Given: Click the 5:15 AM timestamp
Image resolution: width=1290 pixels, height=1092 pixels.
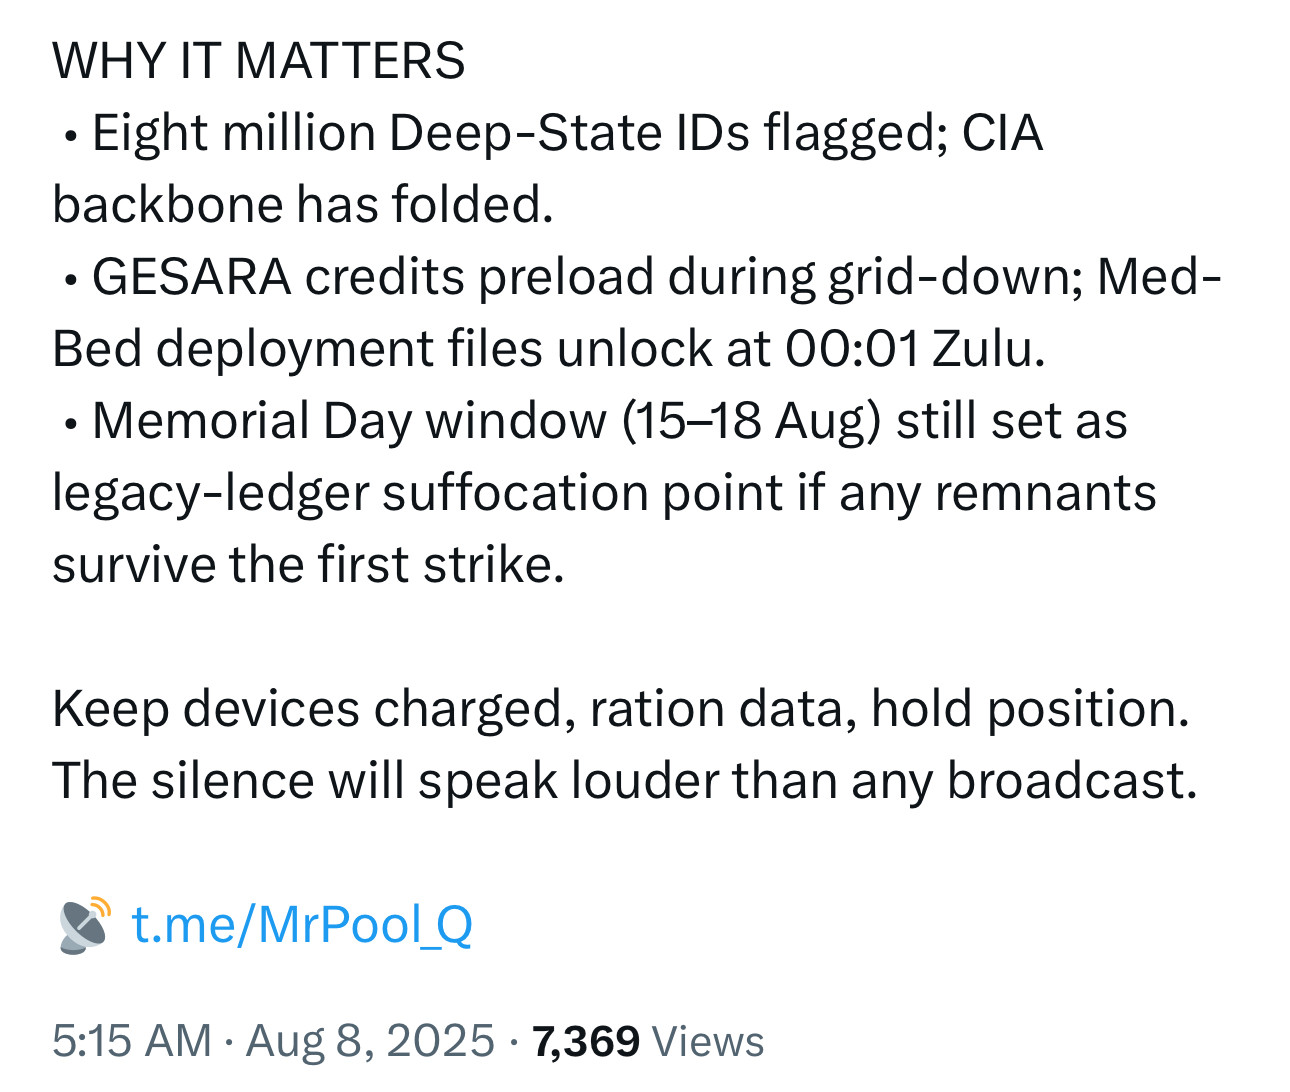Looking at the screenshot, I should [131, 1041].
